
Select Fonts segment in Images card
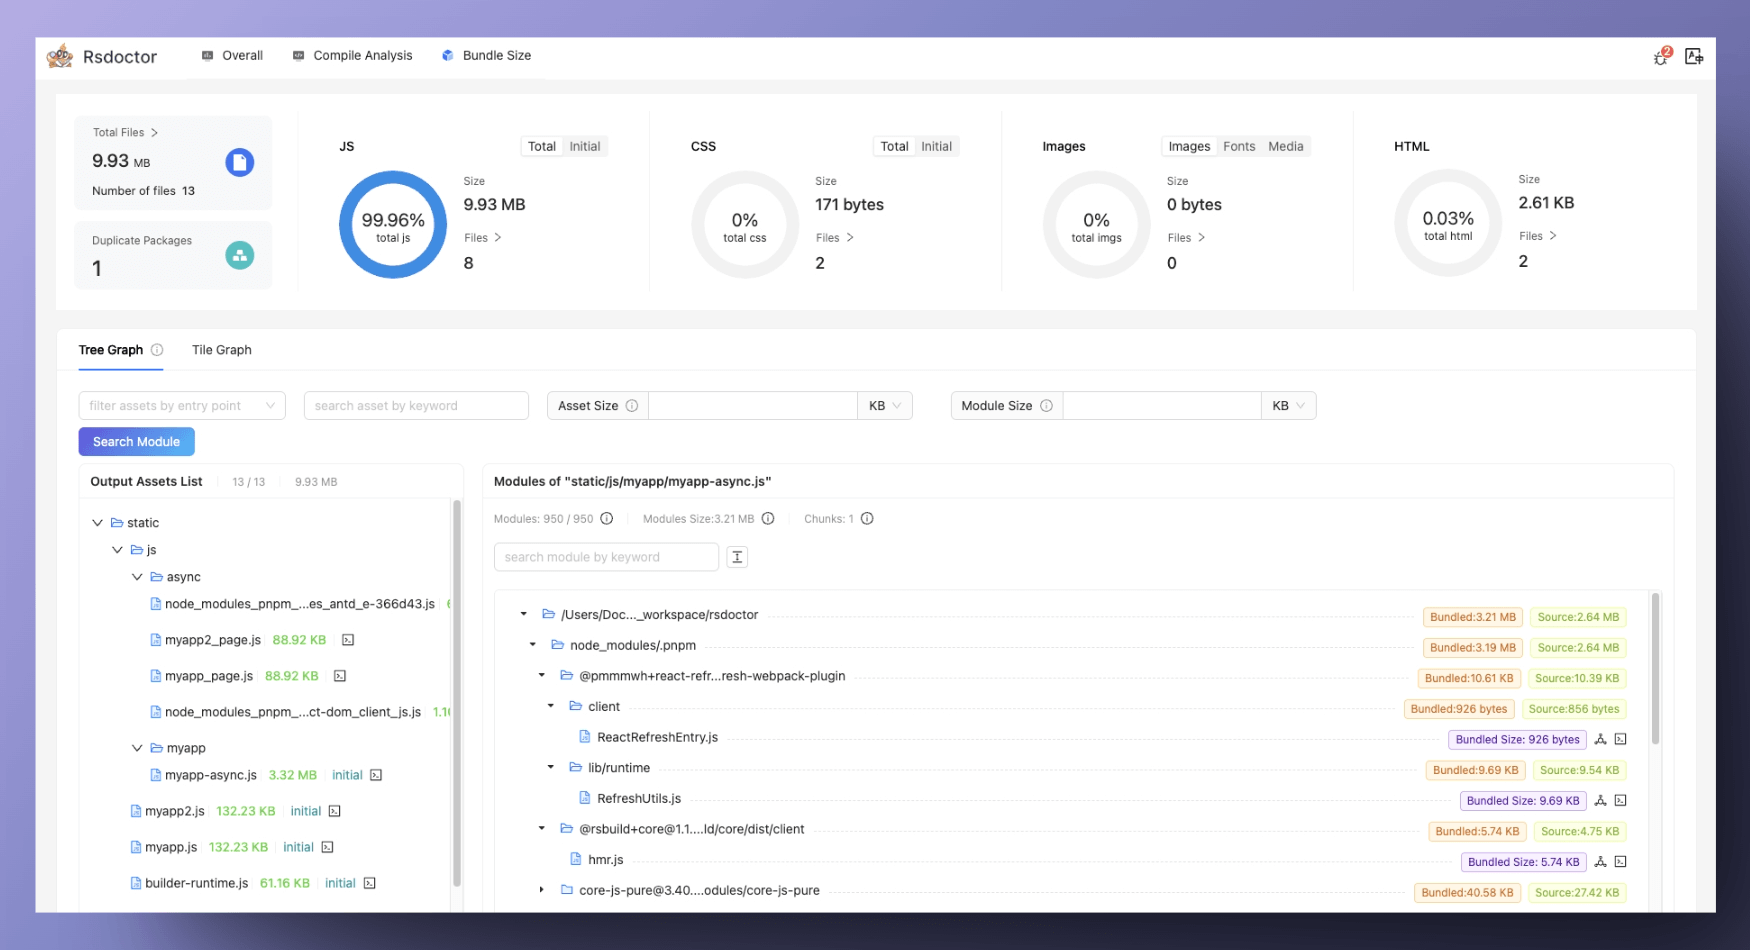(x=1239, y=146)
